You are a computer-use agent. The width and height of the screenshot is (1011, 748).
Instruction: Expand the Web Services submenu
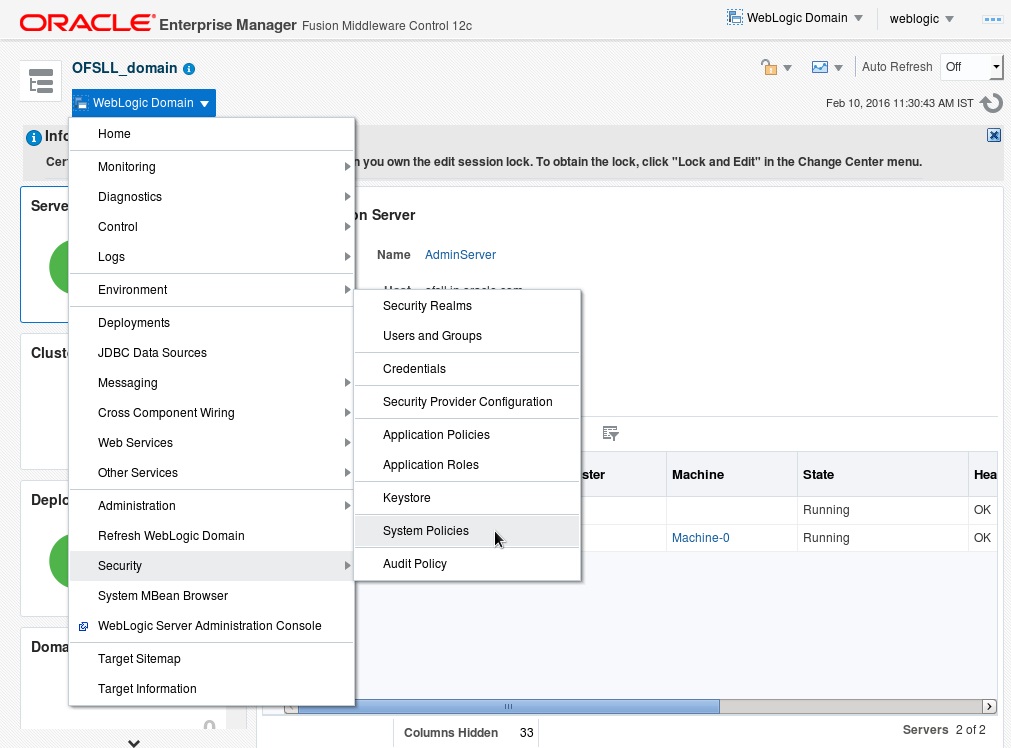pyautogui.click(x=211, y=443)
